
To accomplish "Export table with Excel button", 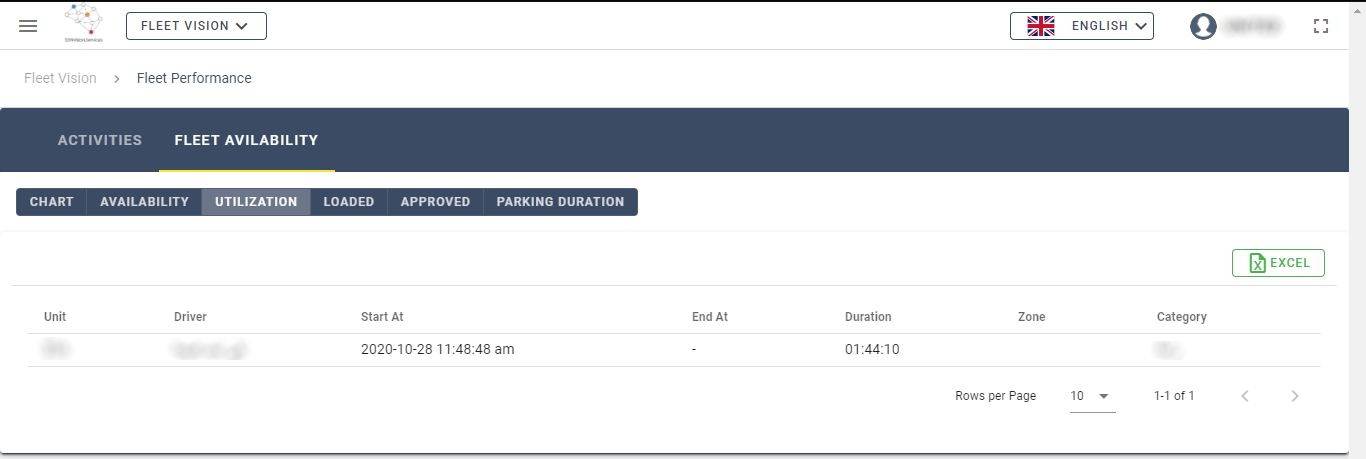I will point(1278,263).
